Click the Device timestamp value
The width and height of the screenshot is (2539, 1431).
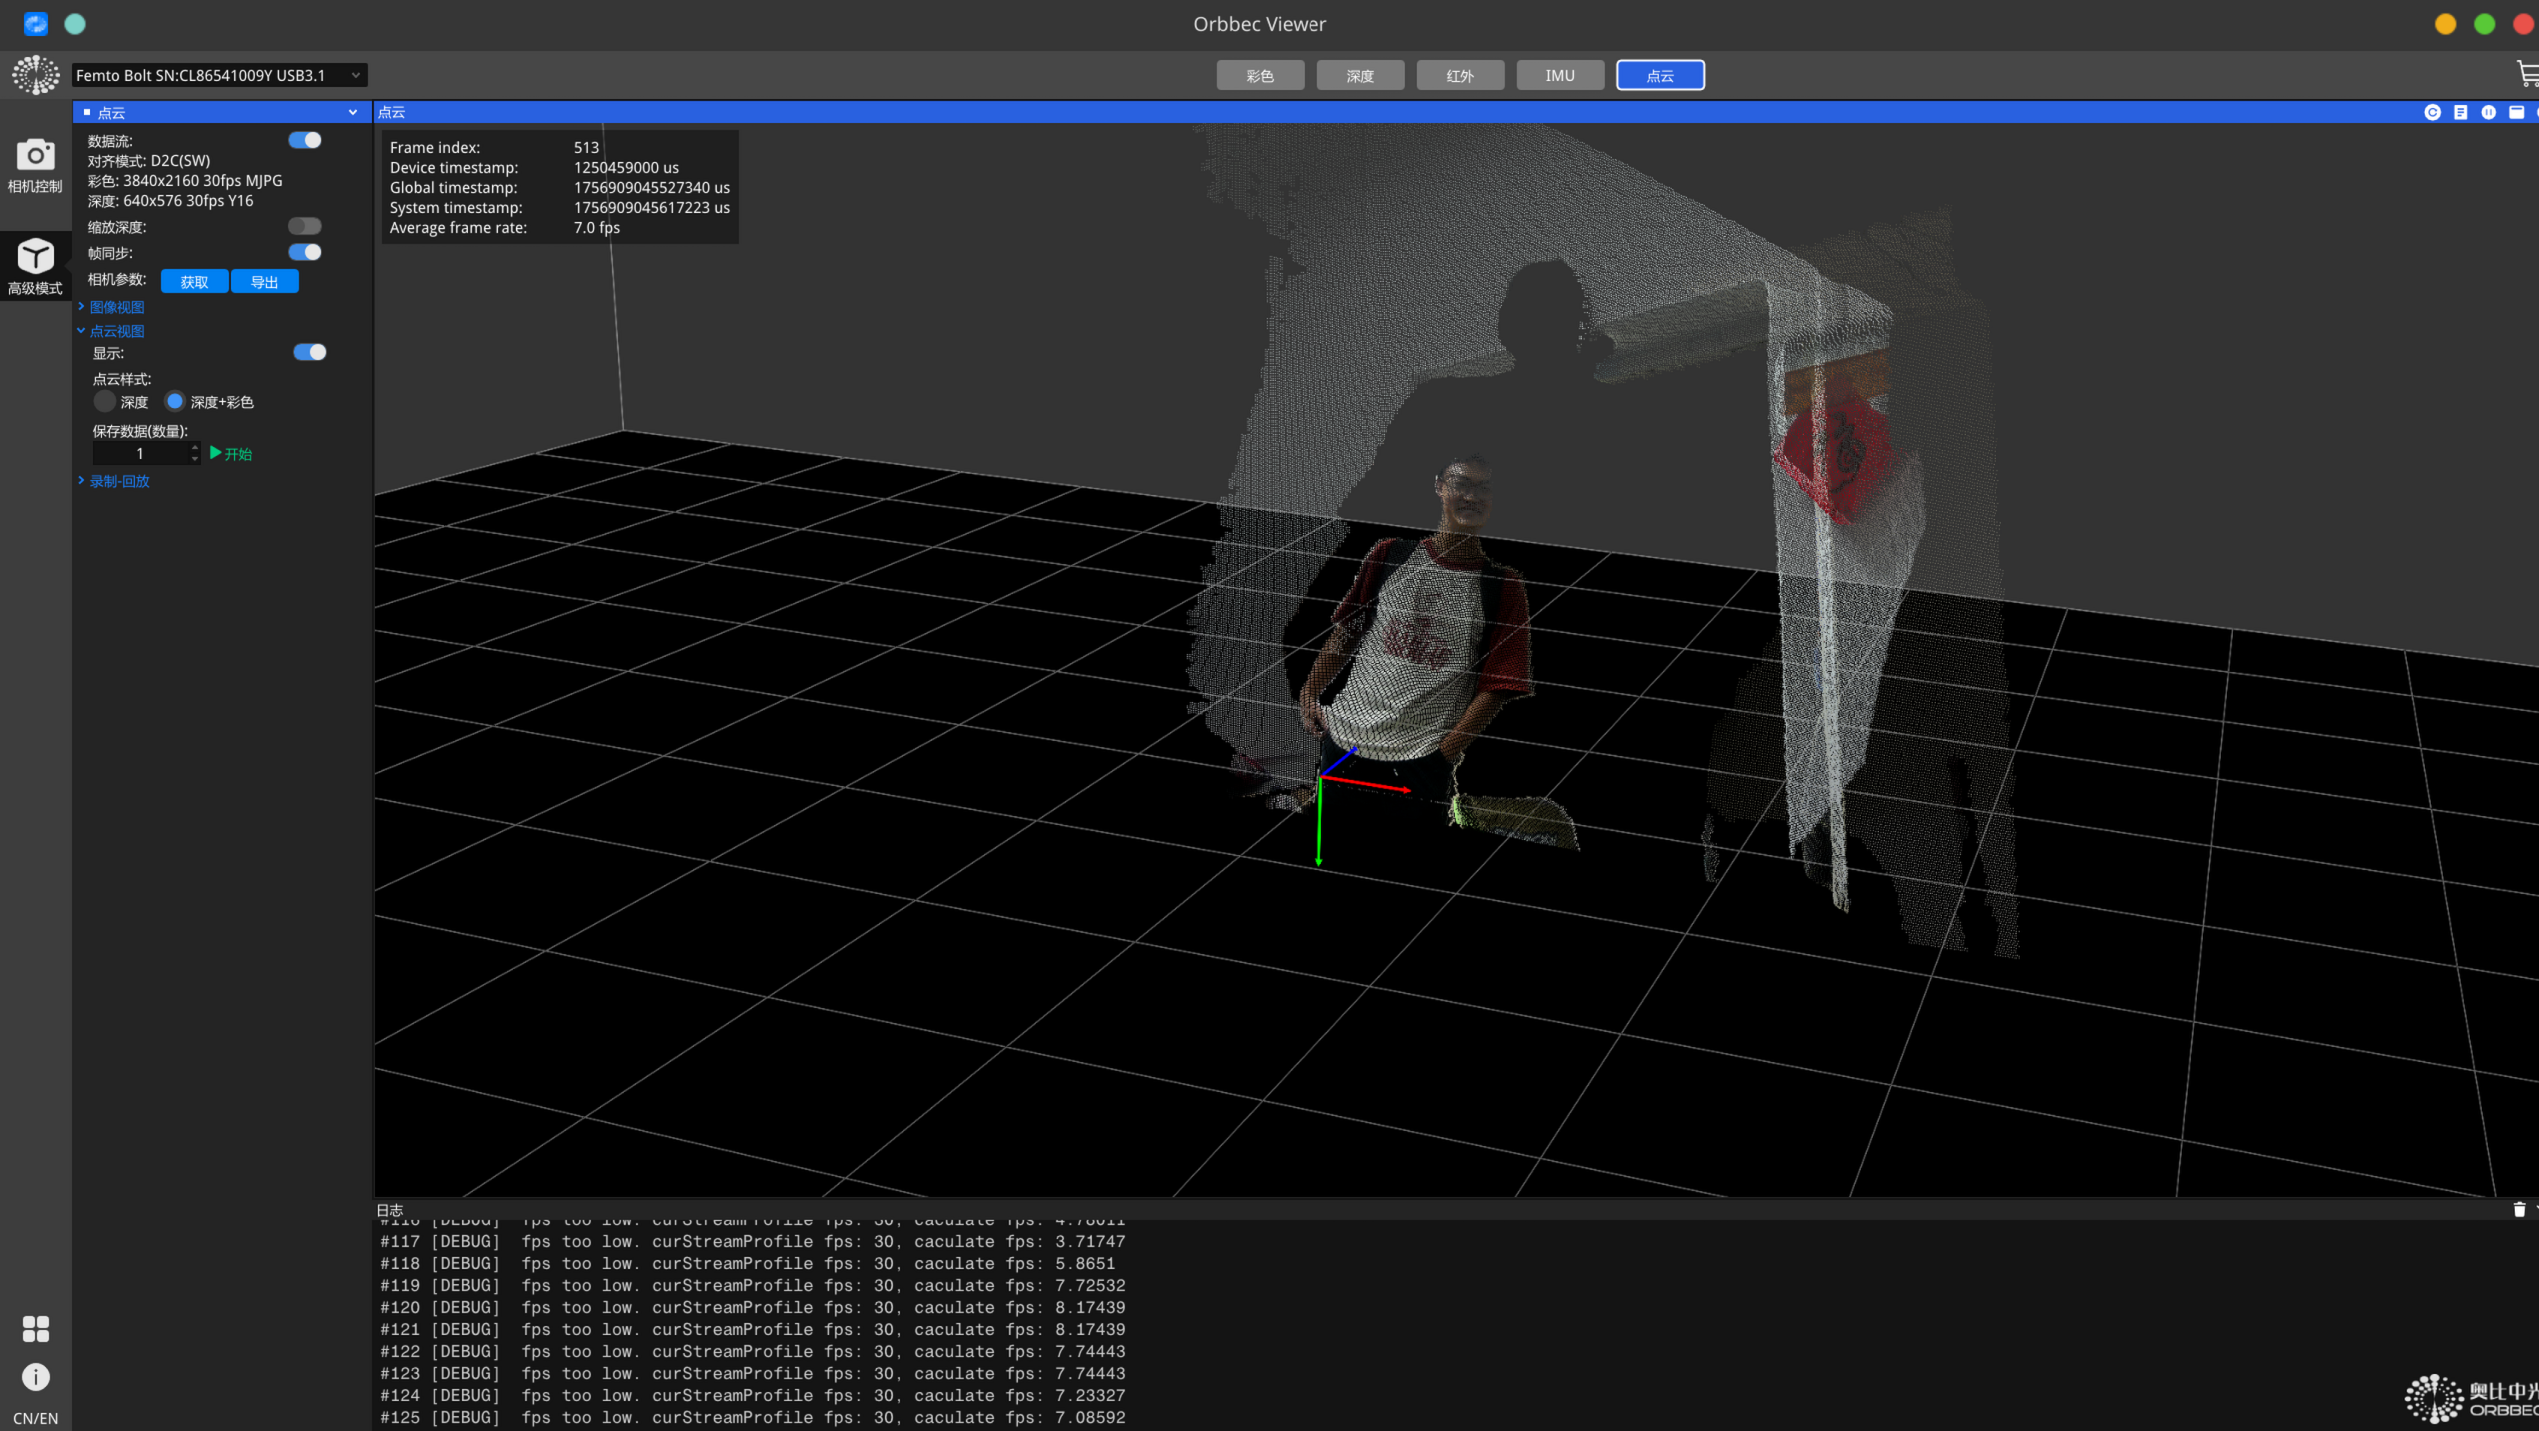coord(626,168)
